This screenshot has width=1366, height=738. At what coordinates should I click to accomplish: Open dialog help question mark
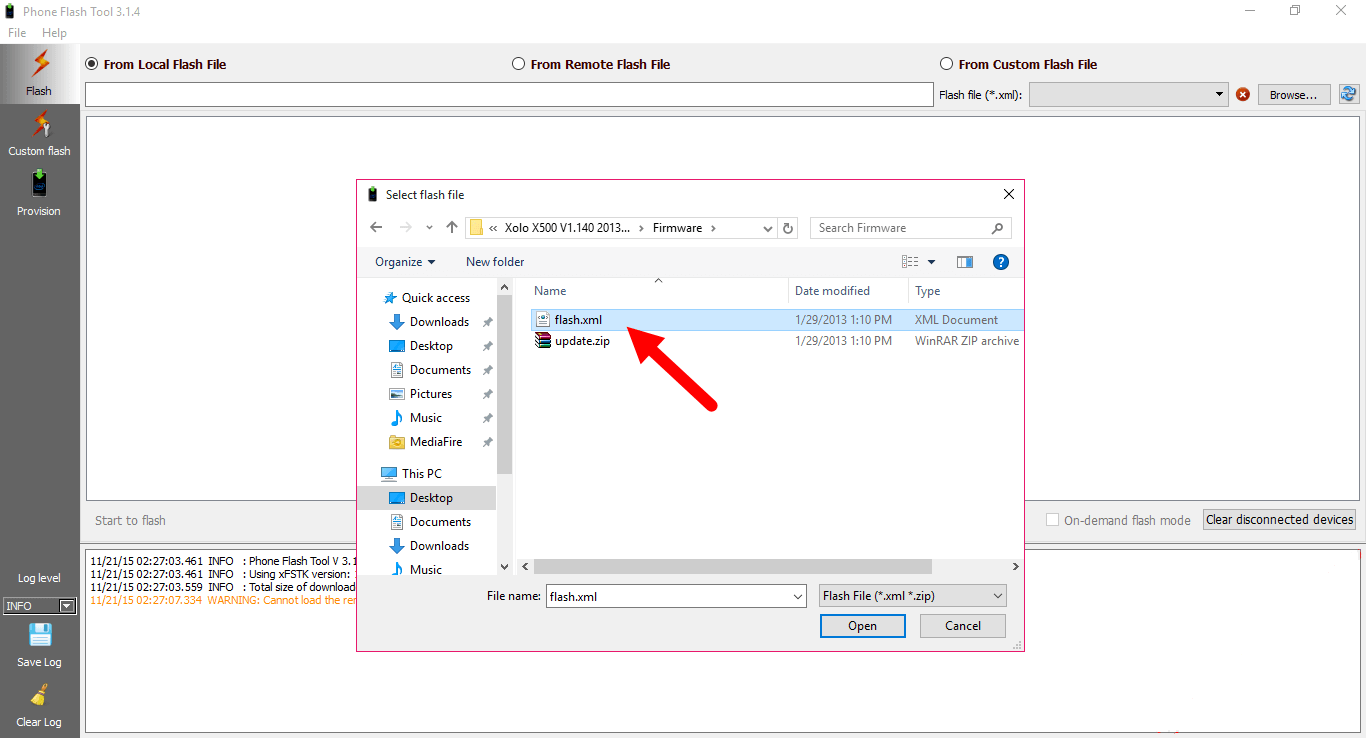pyautogui.click(x=1000, y=262)
